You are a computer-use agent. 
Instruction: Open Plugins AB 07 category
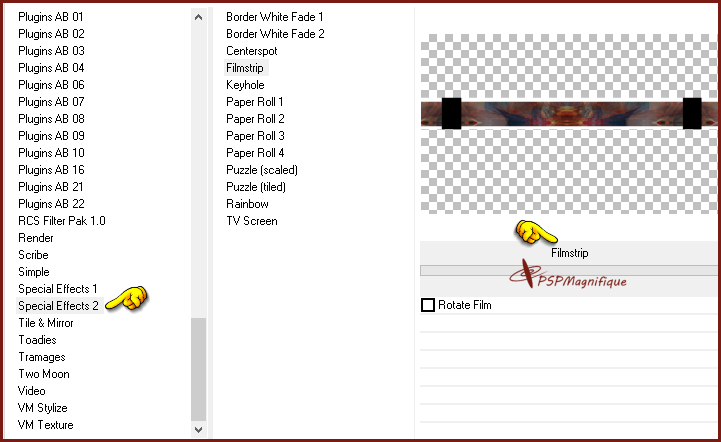point(51,102)
